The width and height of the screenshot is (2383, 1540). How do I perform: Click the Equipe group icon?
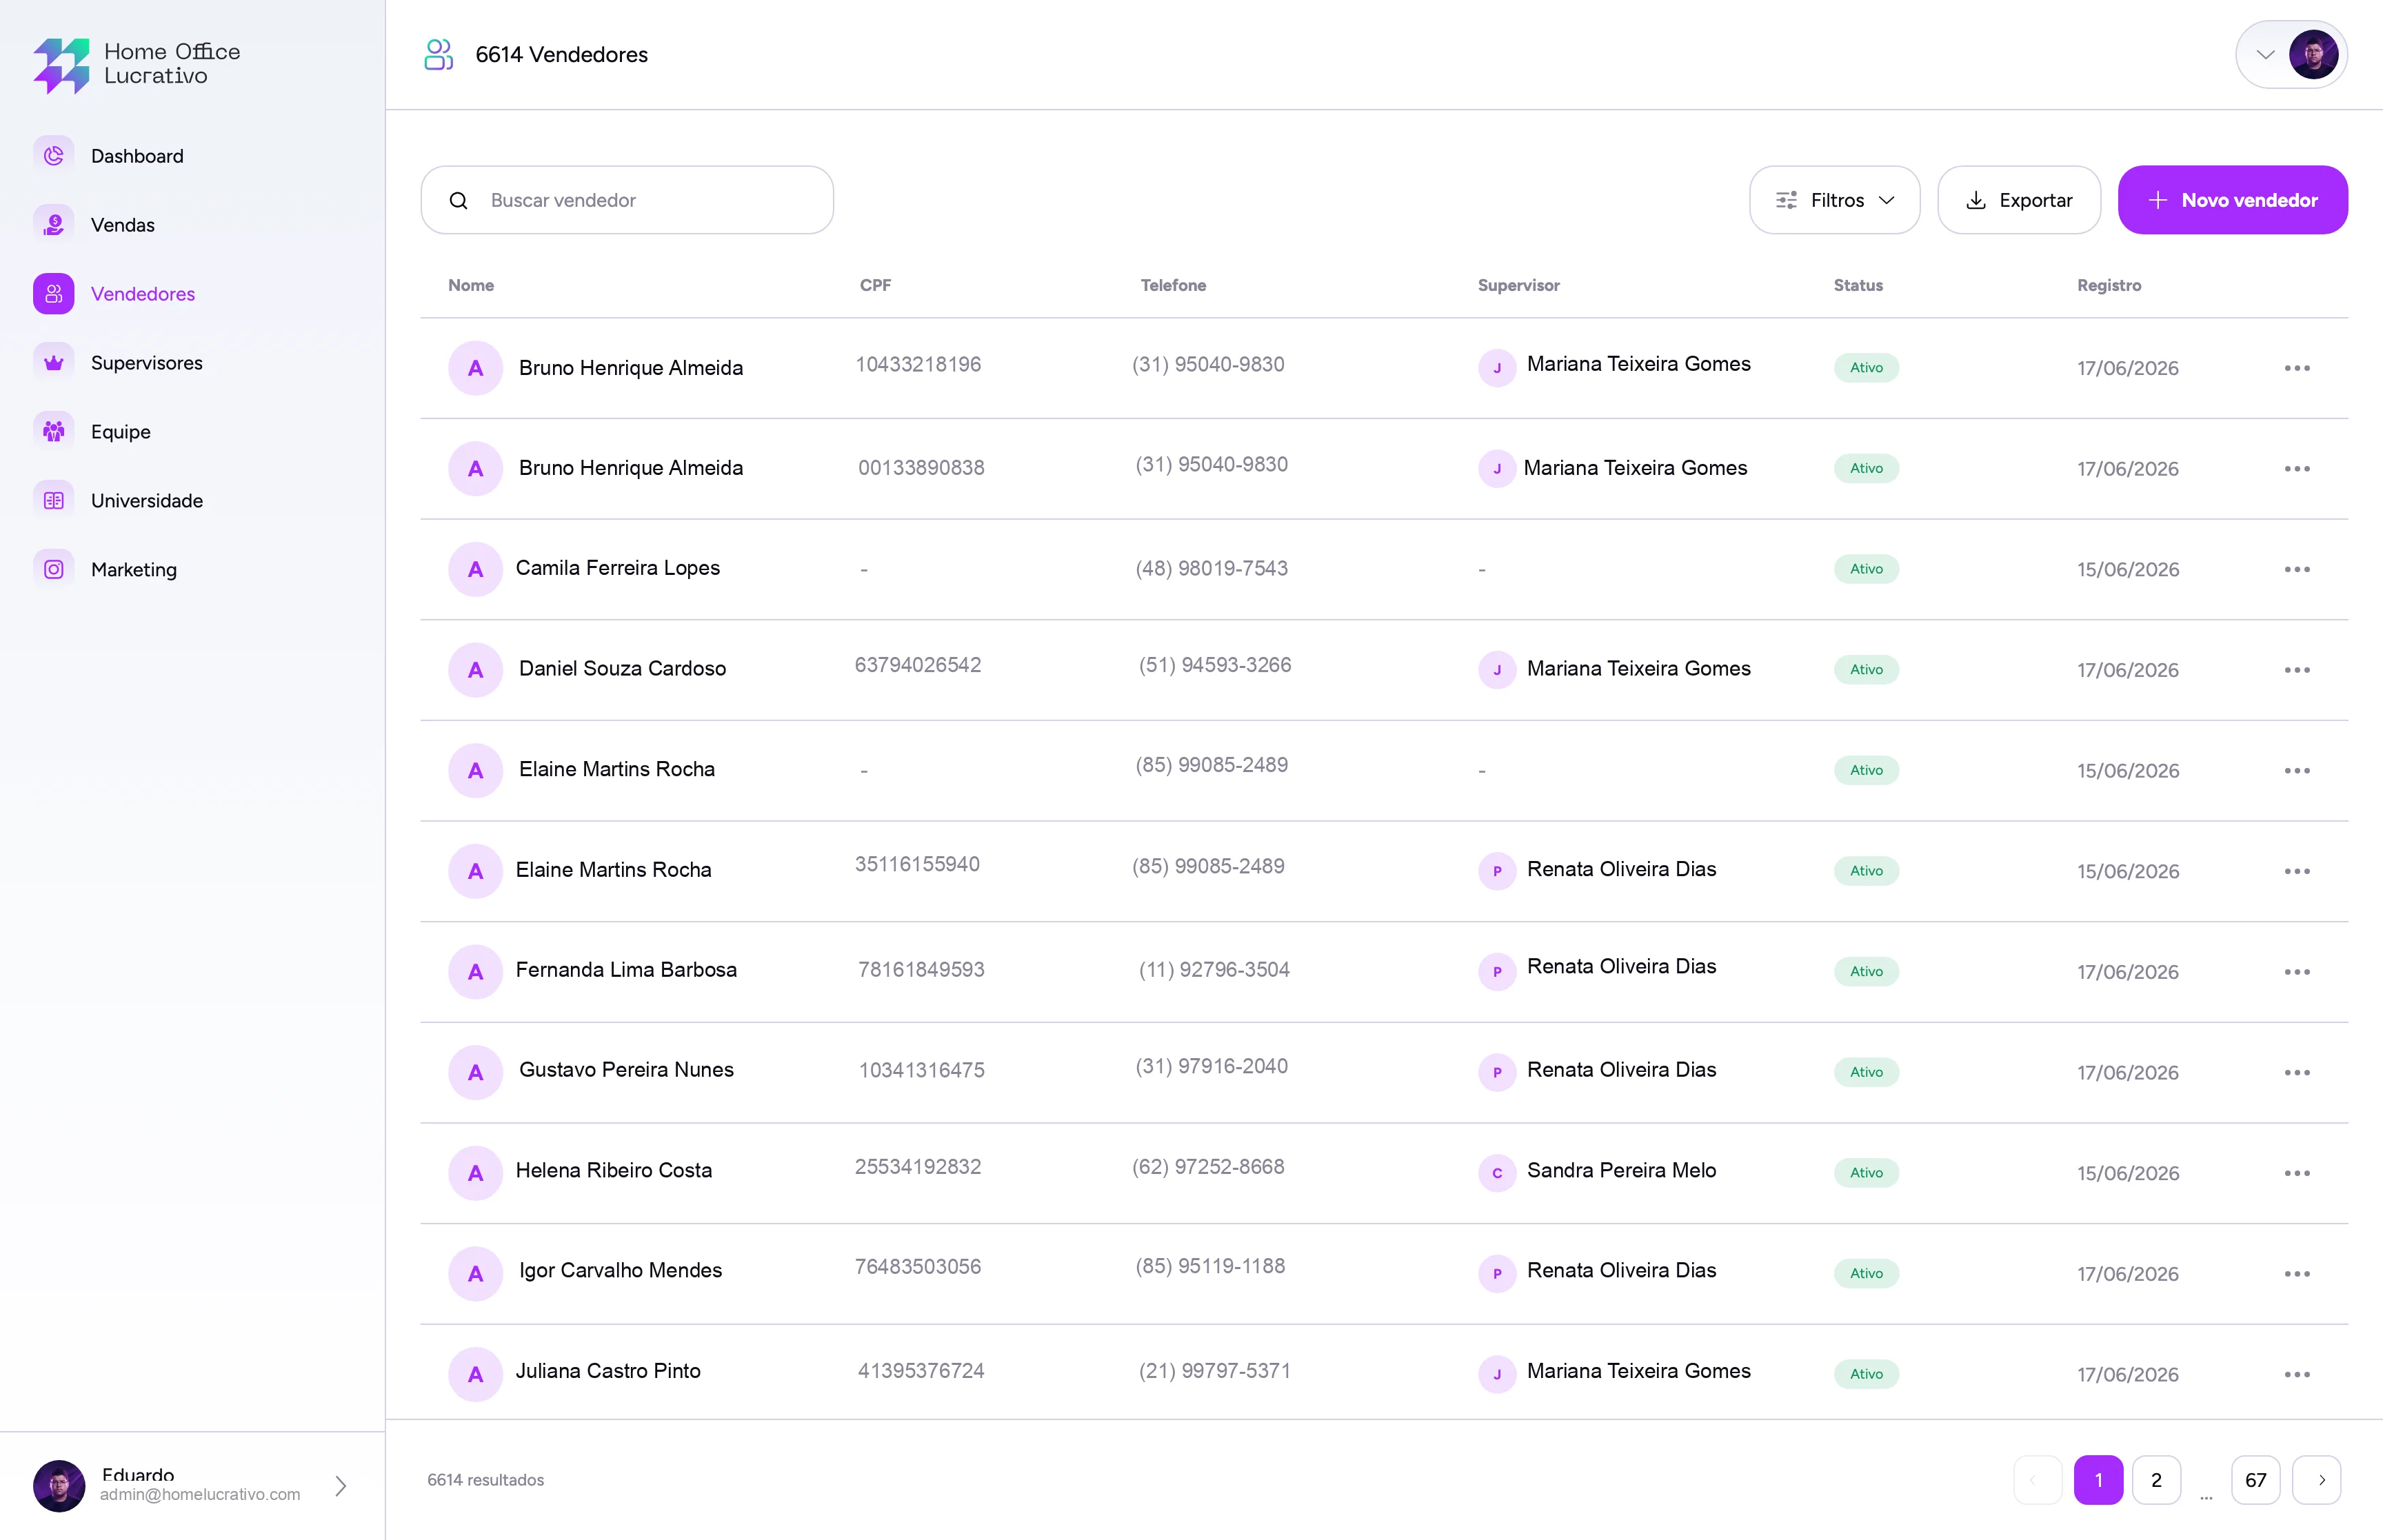(54, 432)
